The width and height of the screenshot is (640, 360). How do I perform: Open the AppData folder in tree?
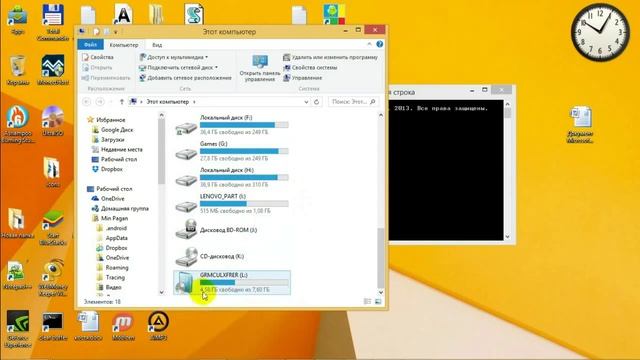(112, 238)
